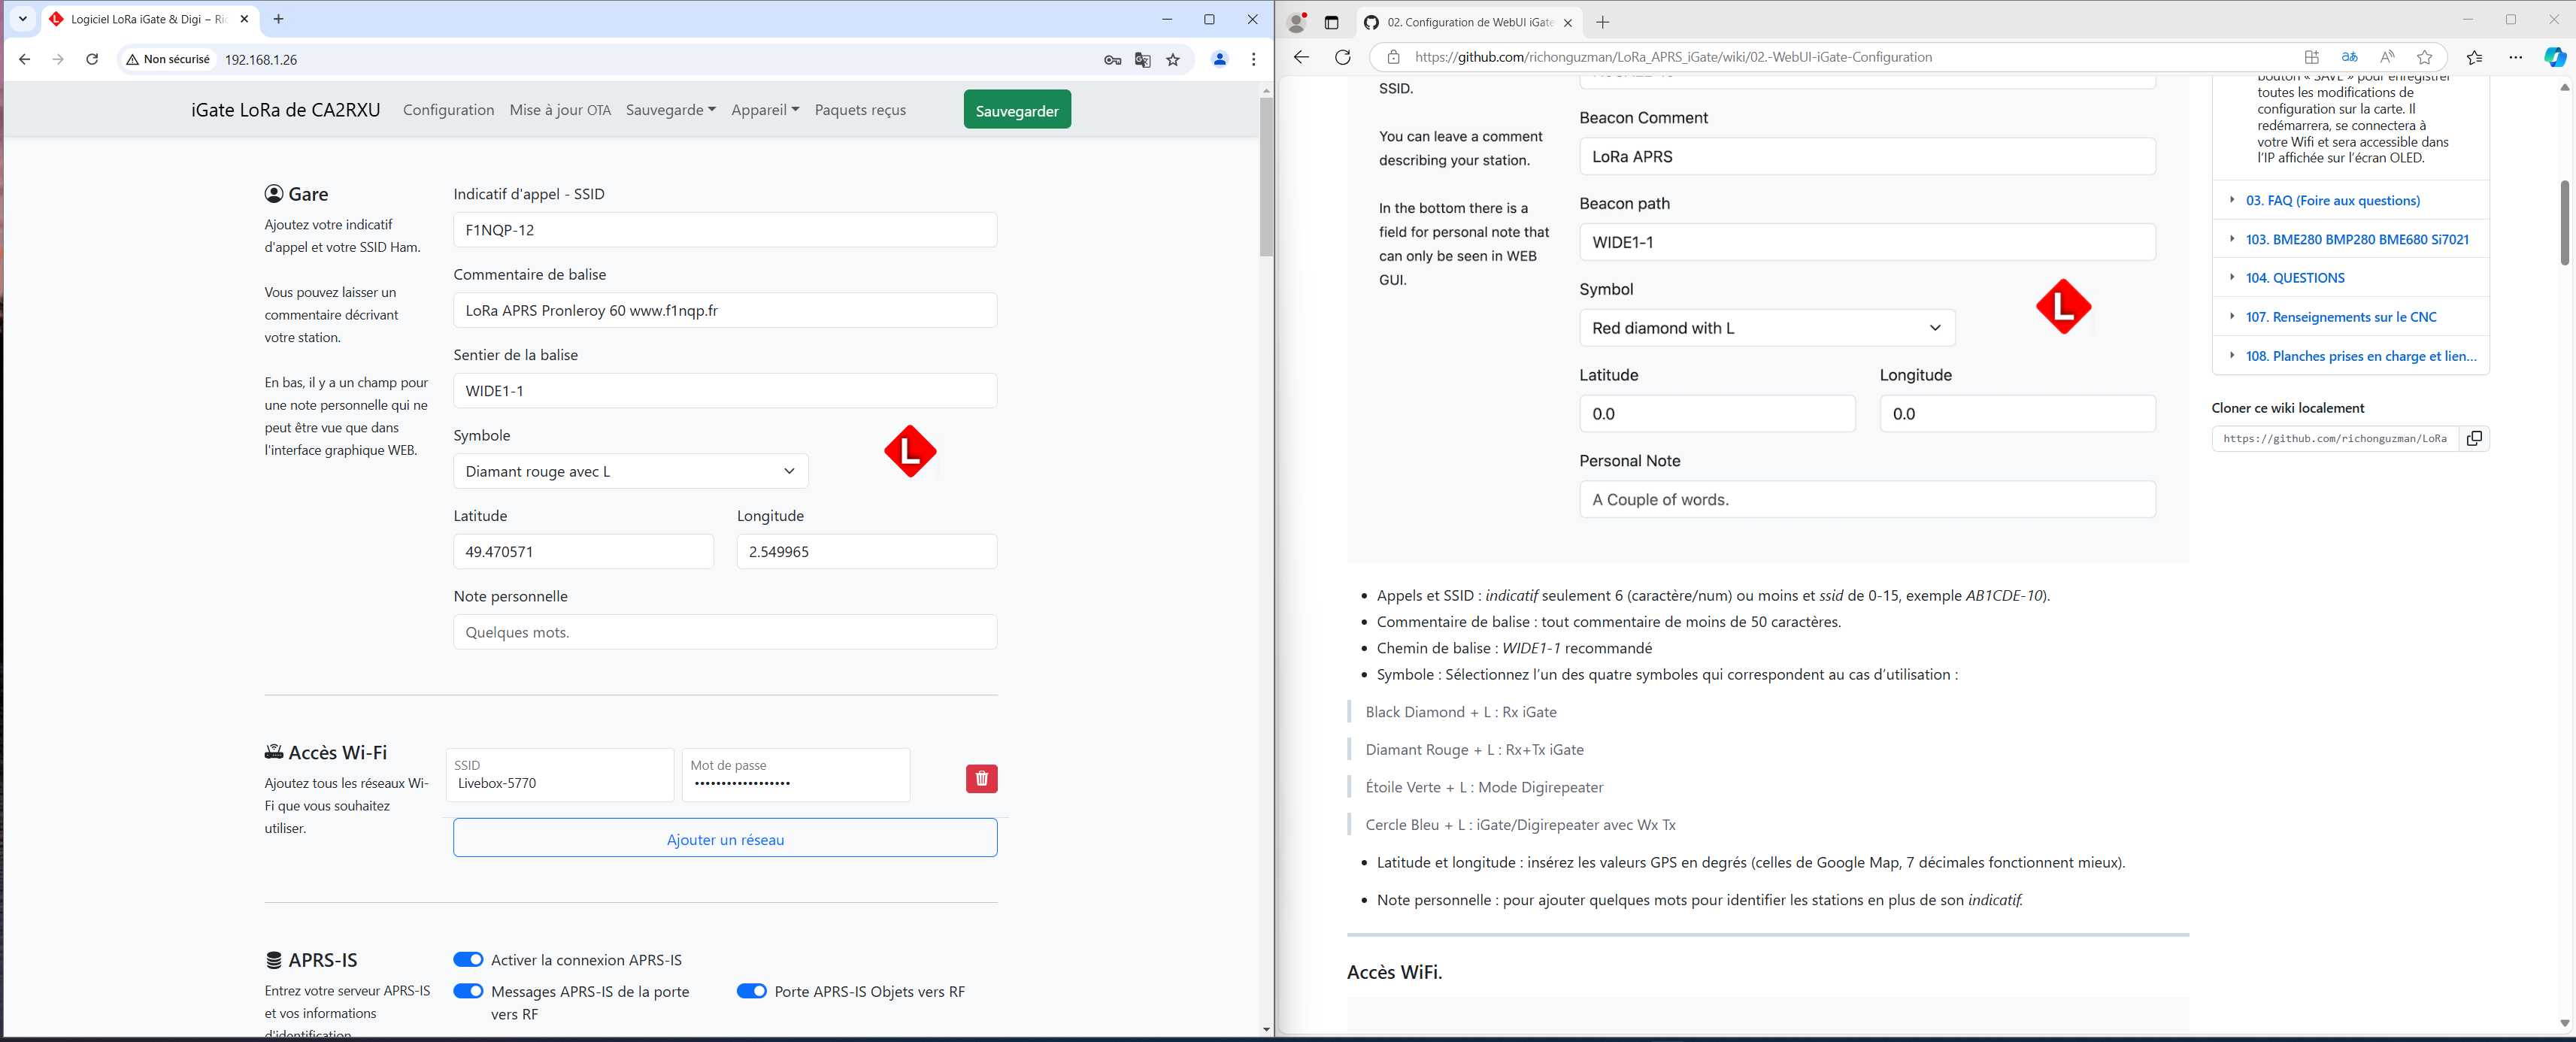
Task: Click the 'Non sécurisé' warning badge
Action: tap(169, 59)
